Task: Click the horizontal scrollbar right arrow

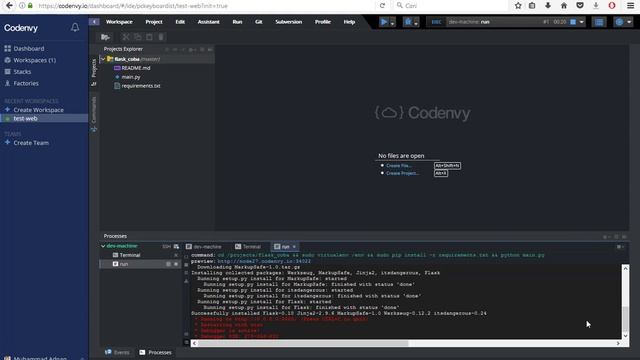Action: point(618,343)
